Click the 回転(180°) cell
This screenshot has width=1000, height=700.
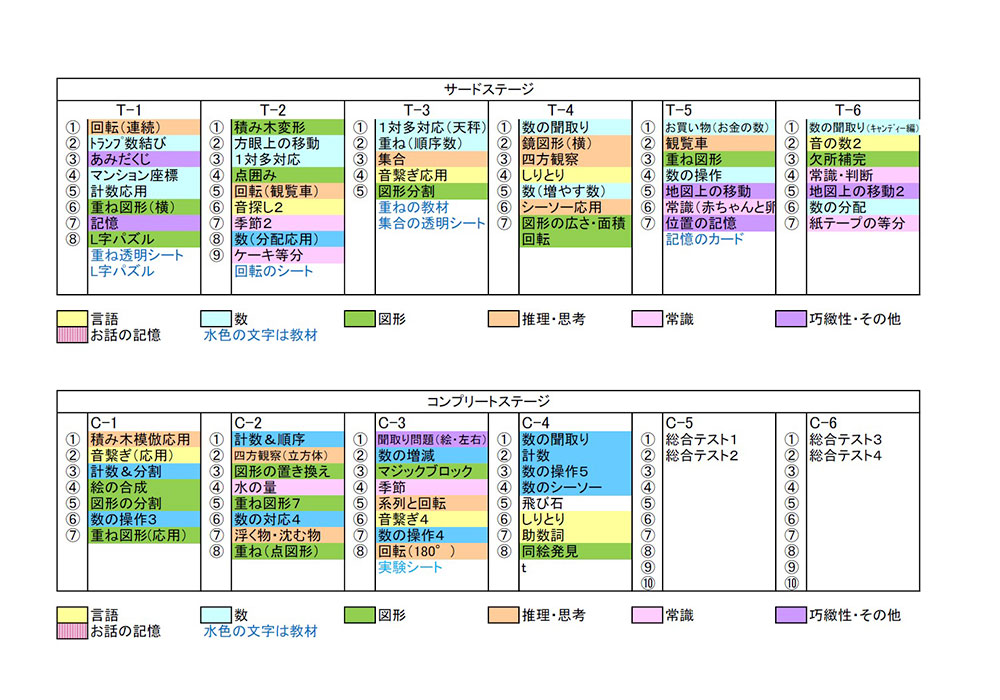(432, 551)
